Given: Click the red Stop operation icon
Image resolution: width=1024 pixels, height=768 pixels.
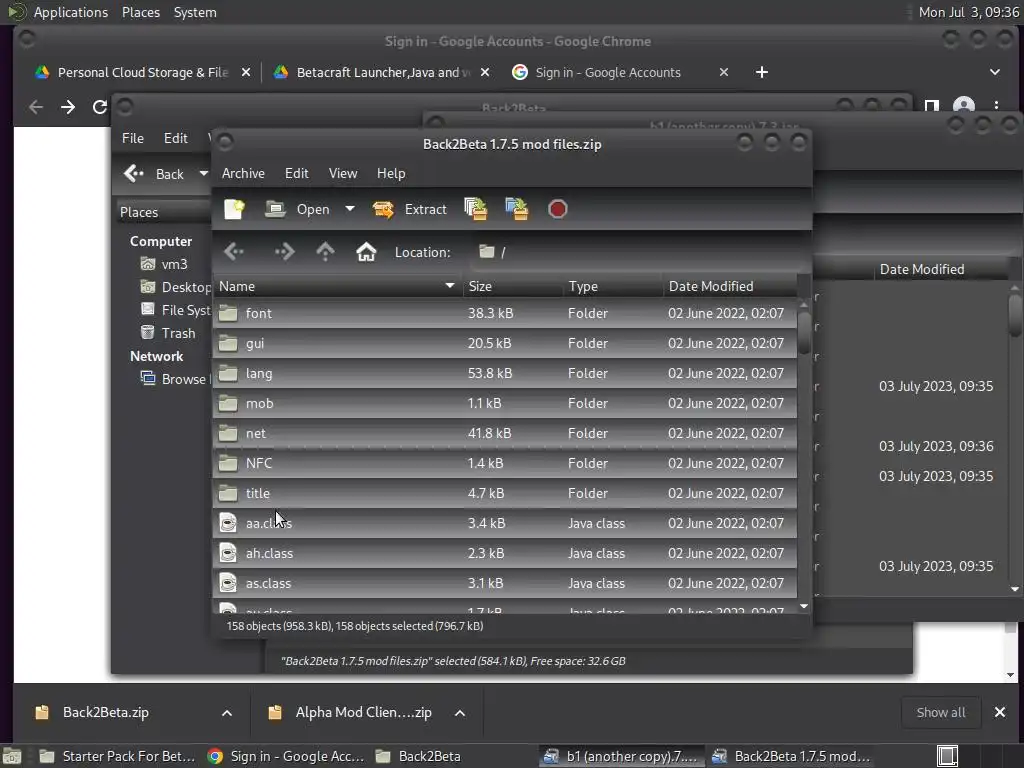Looking at the screenshot, I should [557, 209].
